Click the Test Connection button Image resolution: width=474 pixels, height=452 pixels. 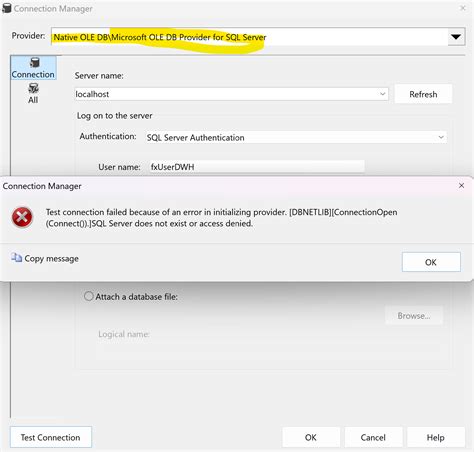[x=51, y=437]
